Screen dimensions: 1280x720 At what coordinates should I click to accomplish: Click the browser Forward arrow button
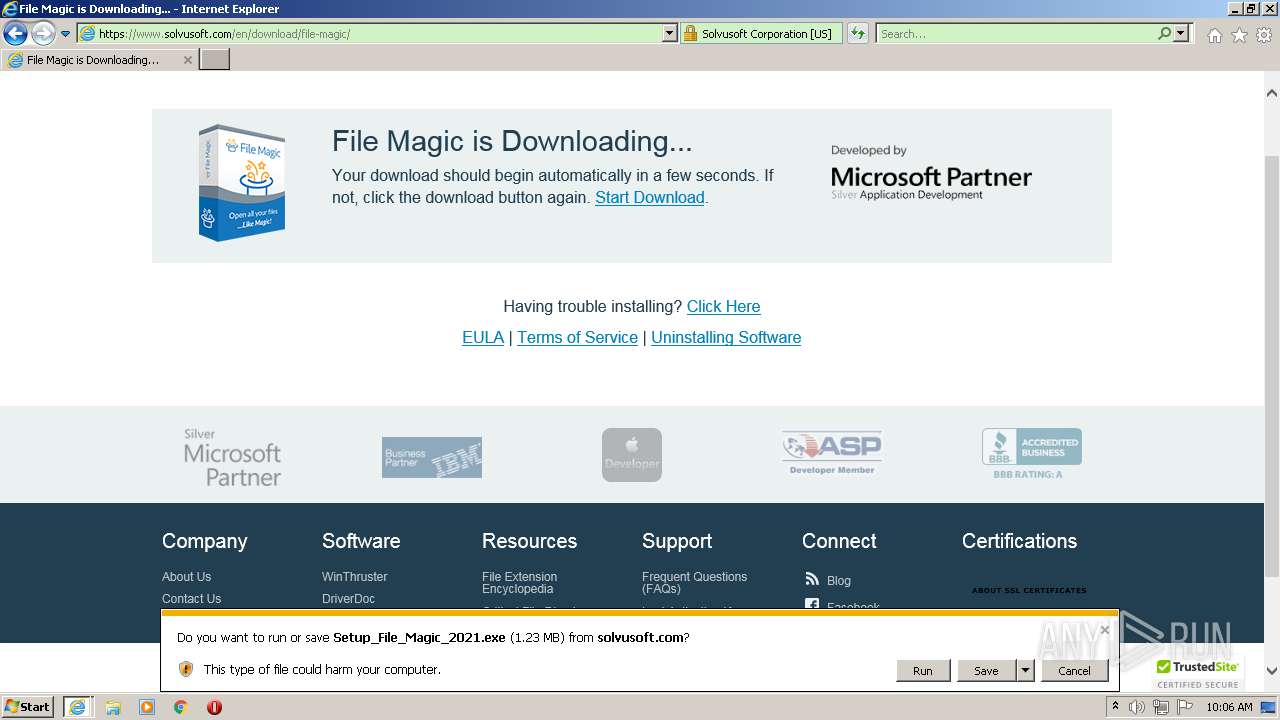tap(43, 34)
